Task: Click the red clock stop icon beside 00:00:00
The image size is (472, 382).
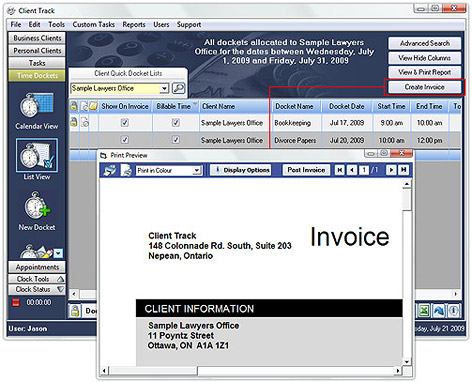Action: [16, 302]
